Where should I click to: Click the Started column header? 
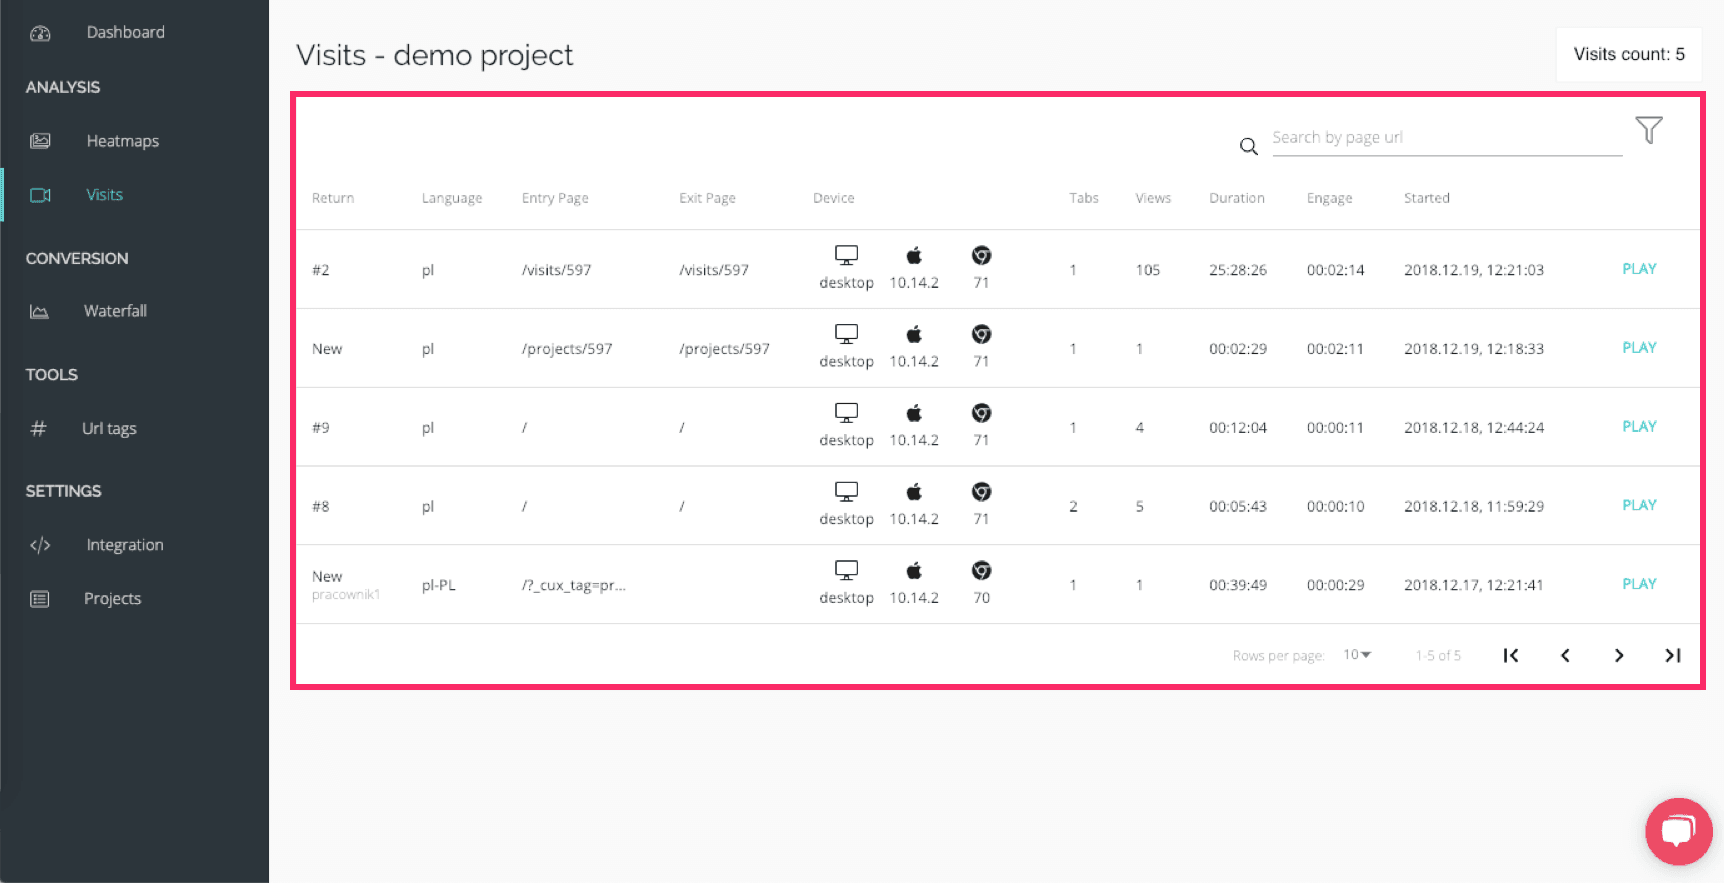pos(1427,198)
